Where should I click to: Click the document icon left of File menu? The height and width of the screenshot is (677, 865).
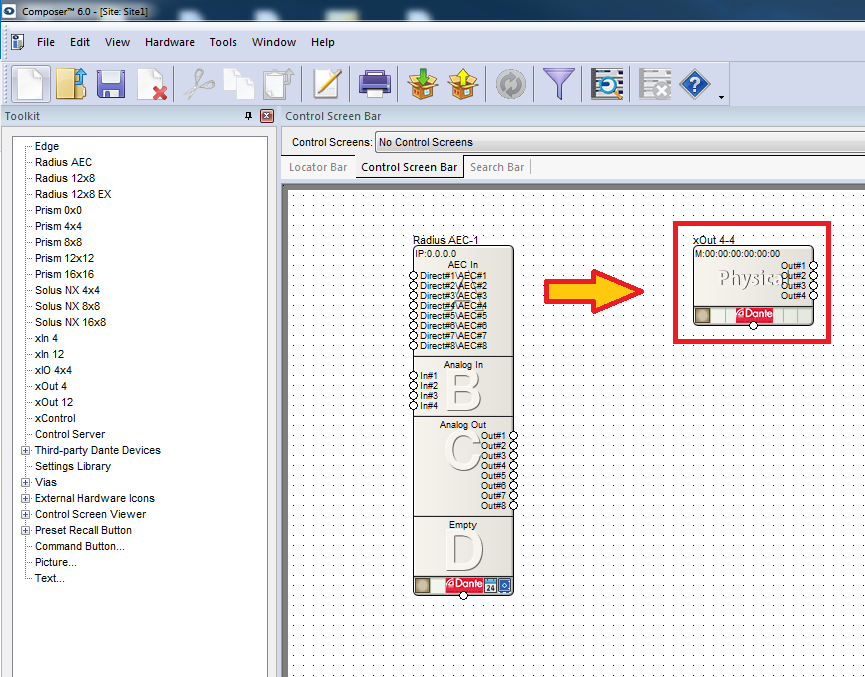tap(18, 42)
